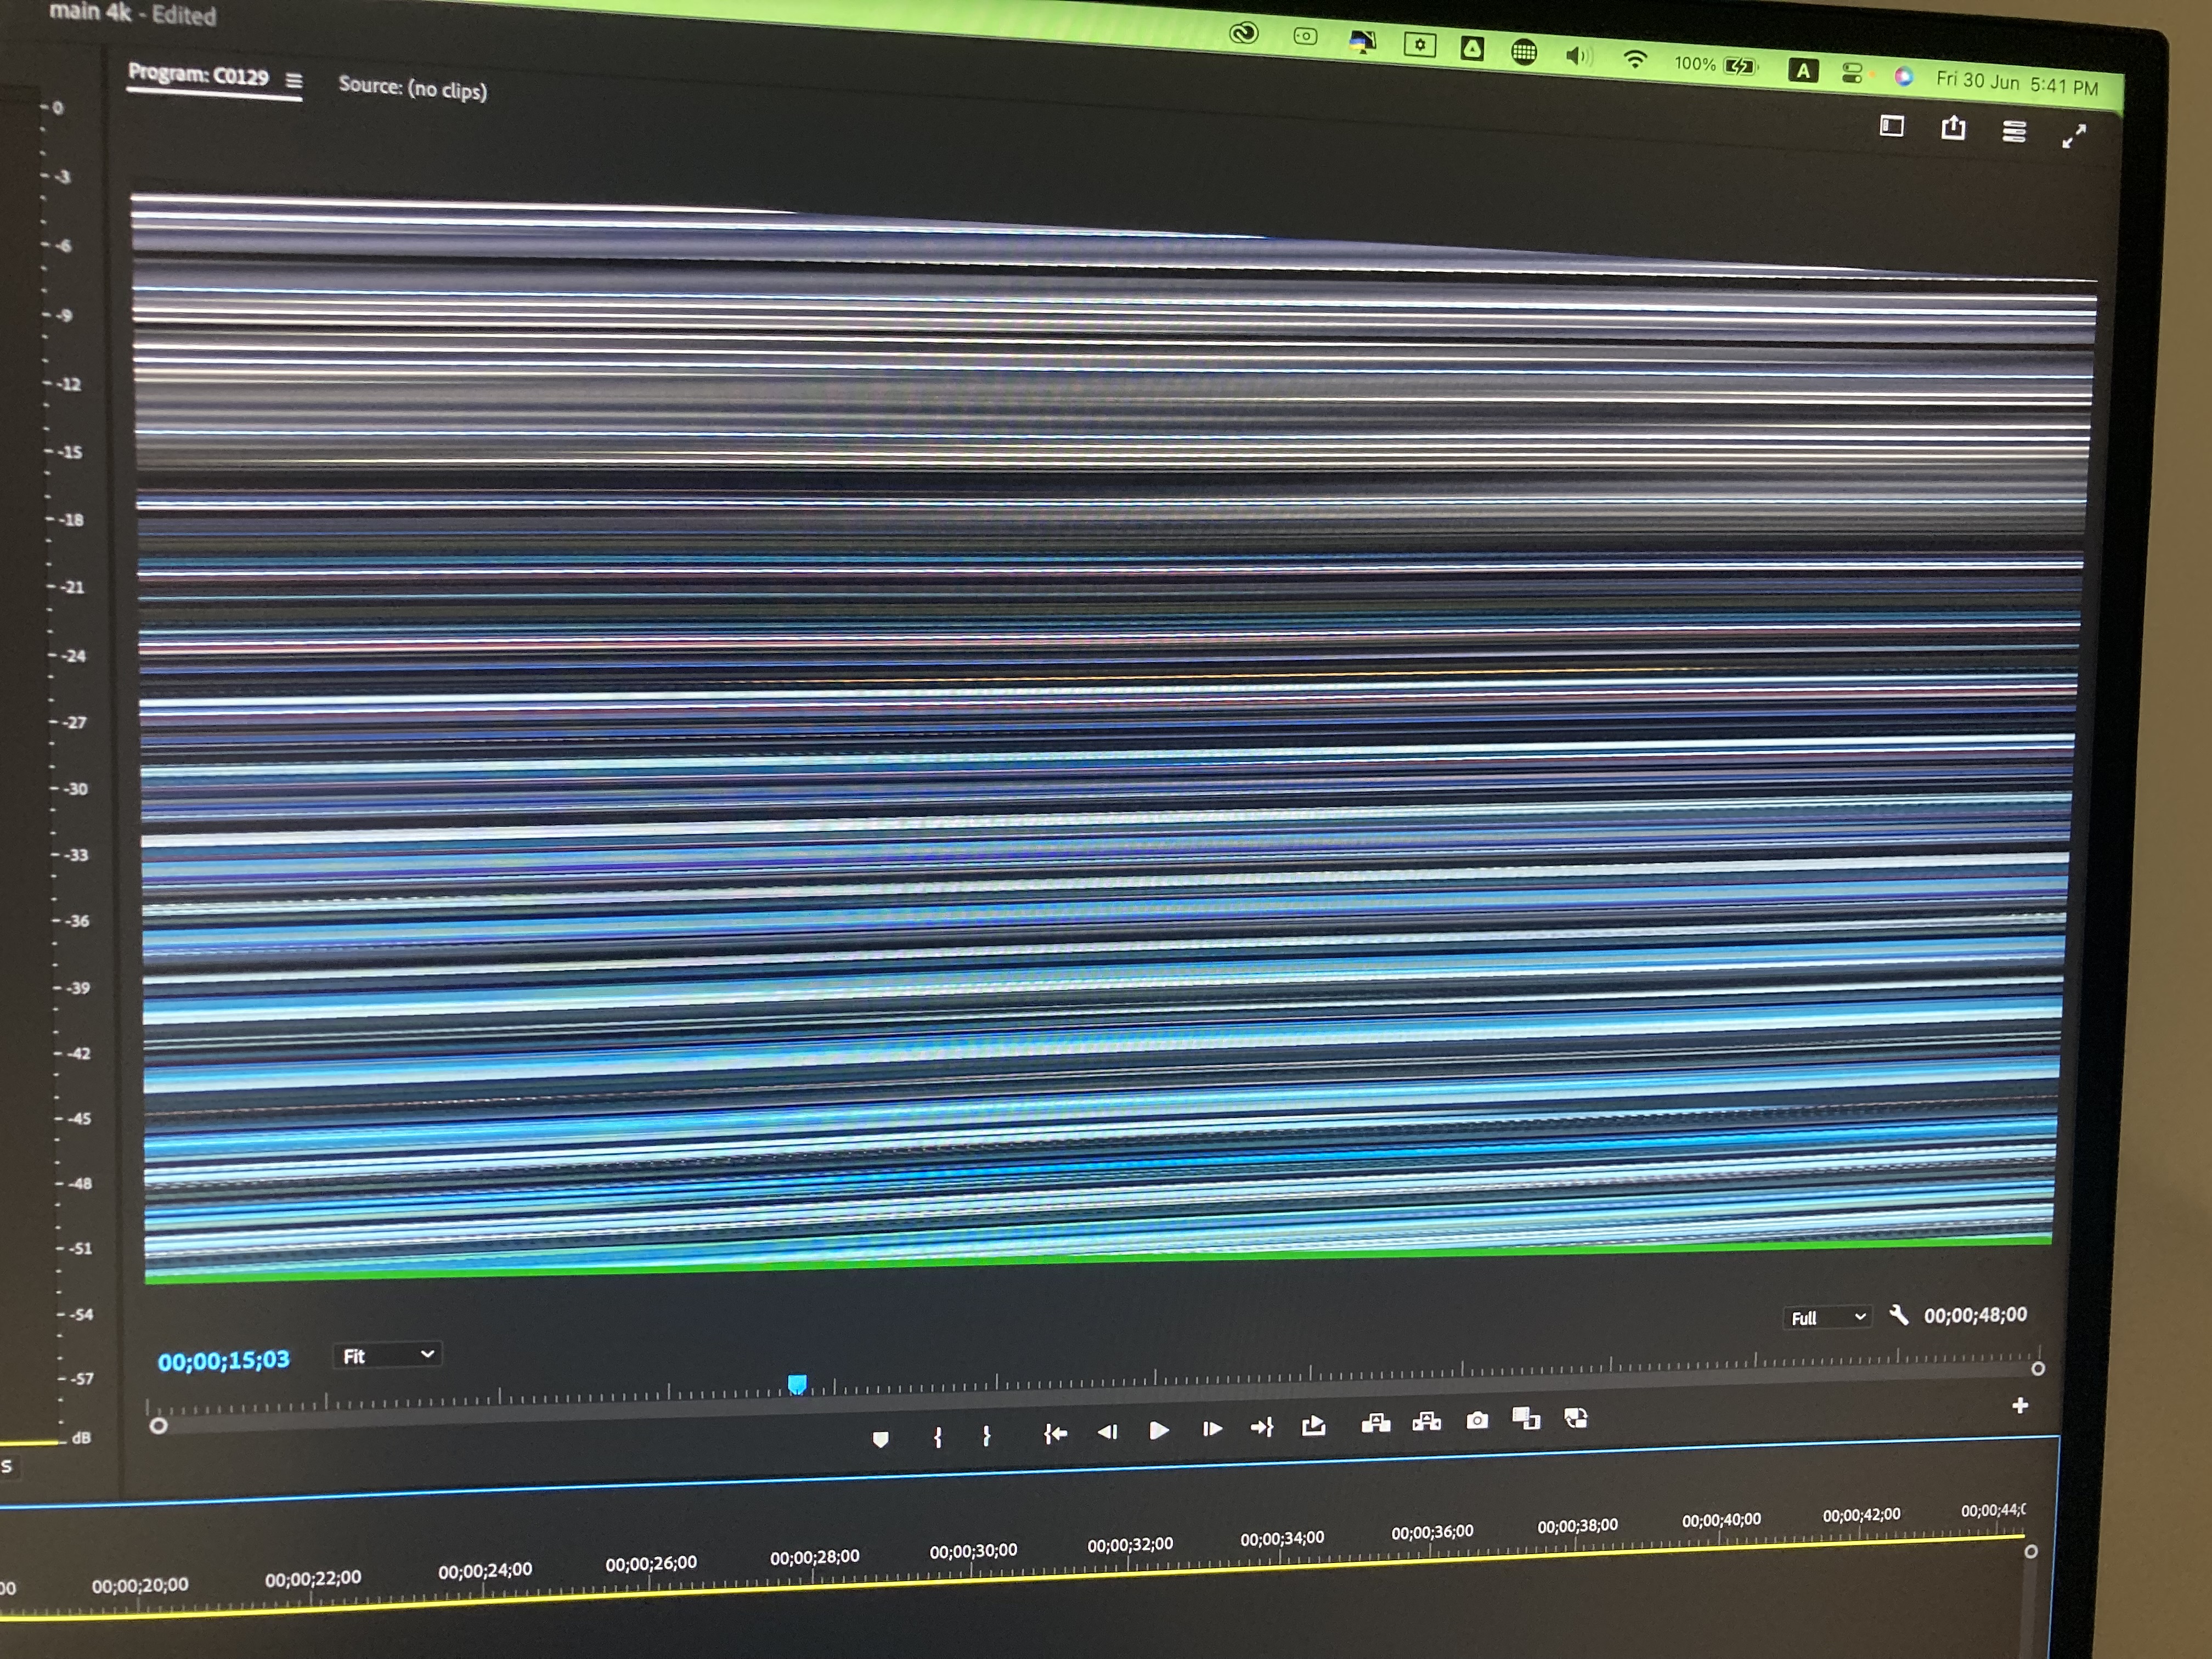Click the Mark In bracket button

(x=937, y=1437)
